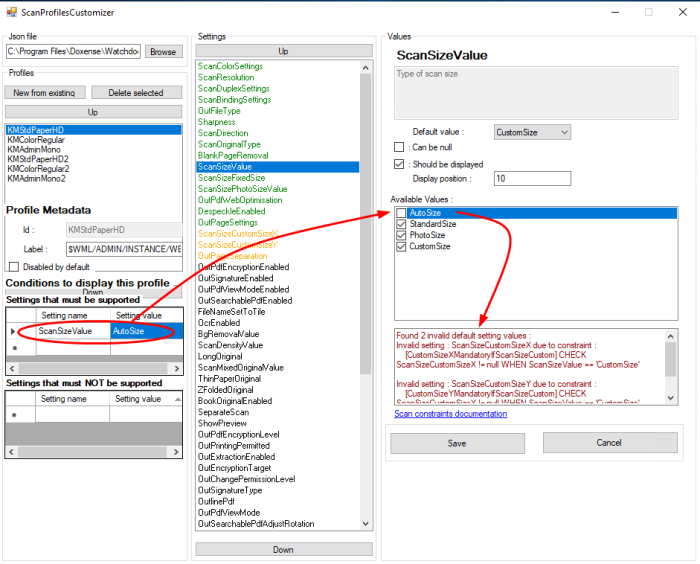
Task: Click the ScanProfilesCustomizer title bar app icon
Action: pyautogui.click(x=11, y=12)
